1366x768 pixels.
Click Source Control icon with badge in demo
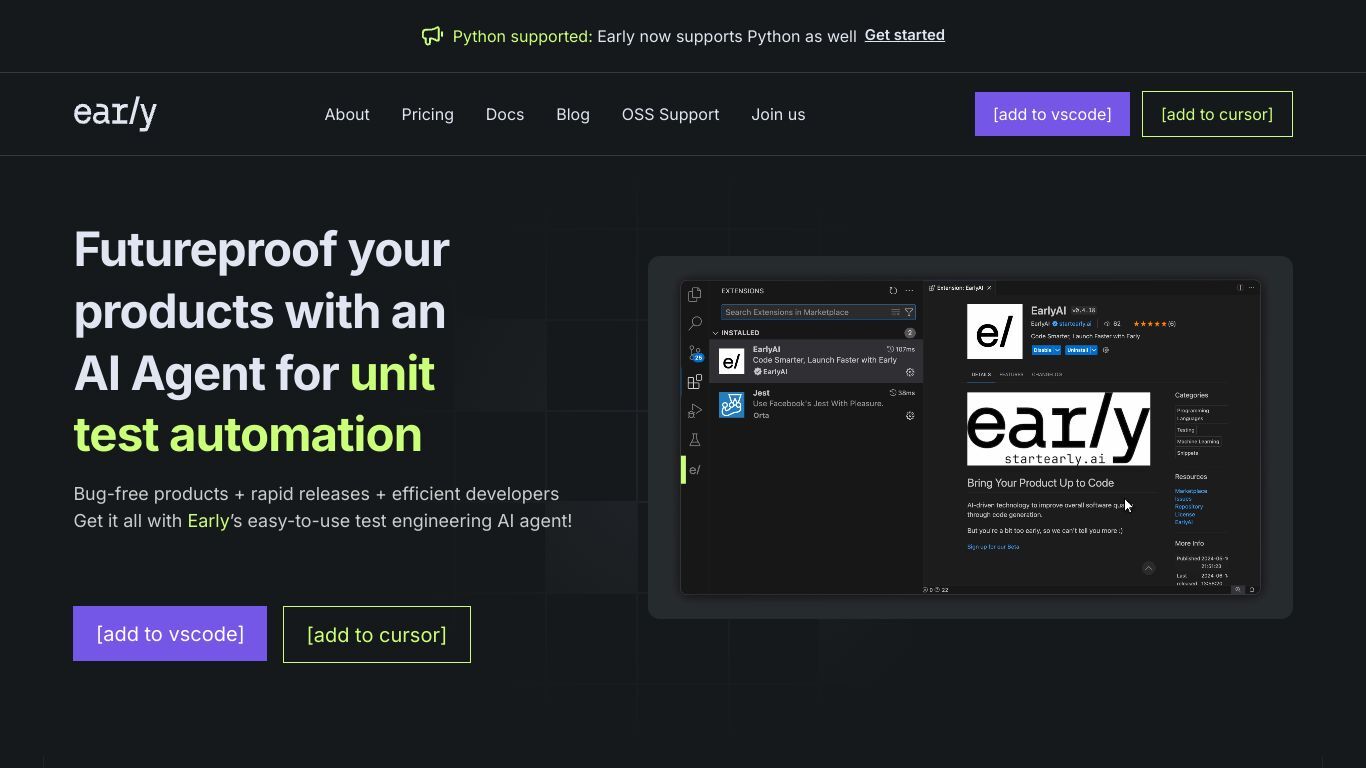695,353
